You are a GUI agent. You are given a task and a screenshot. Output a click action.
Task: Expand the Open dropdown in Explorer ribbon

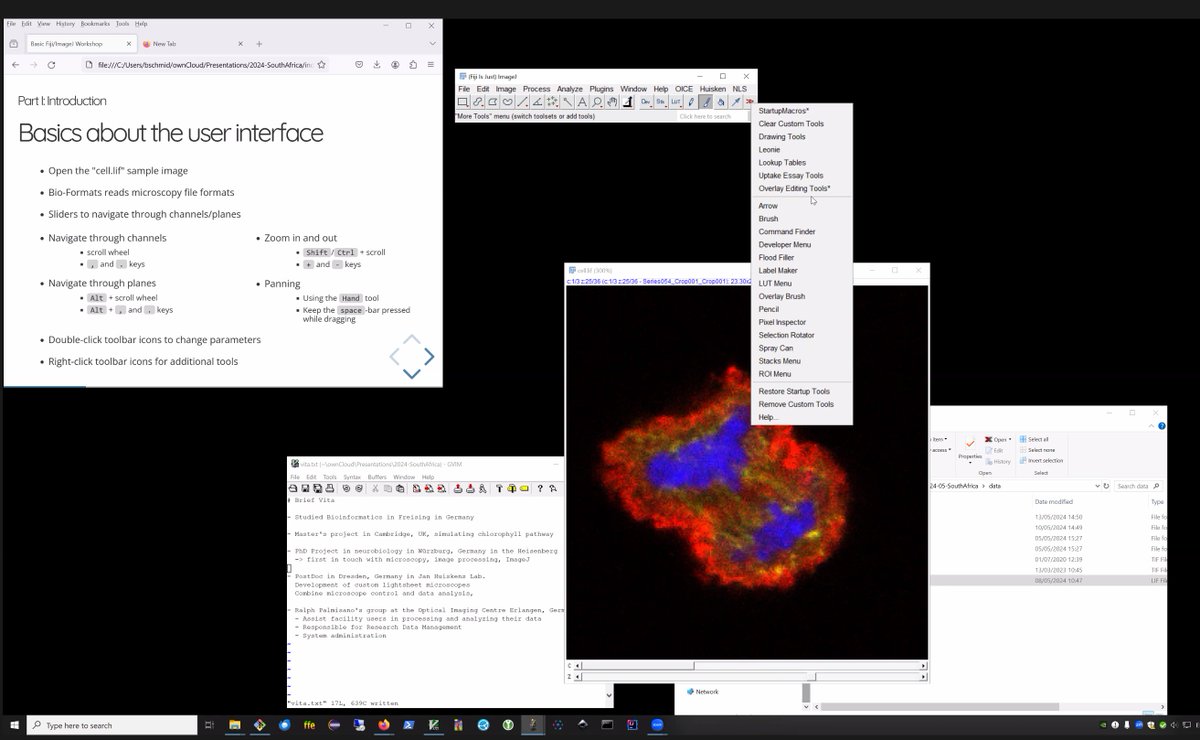1009,439
